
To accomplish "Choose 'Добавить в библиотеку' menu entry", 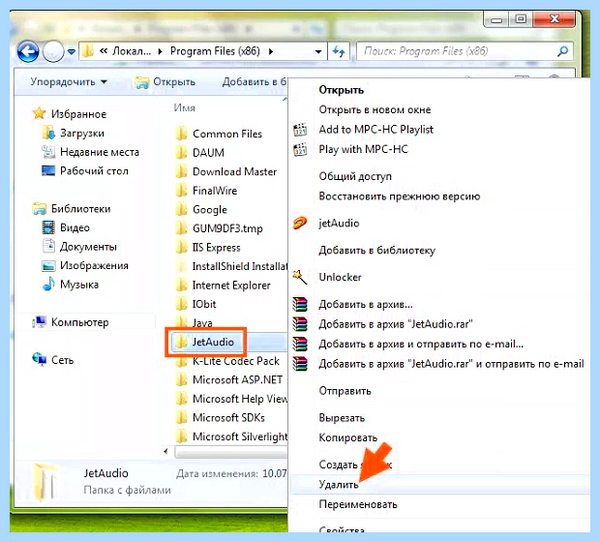I will click(377, 250).
